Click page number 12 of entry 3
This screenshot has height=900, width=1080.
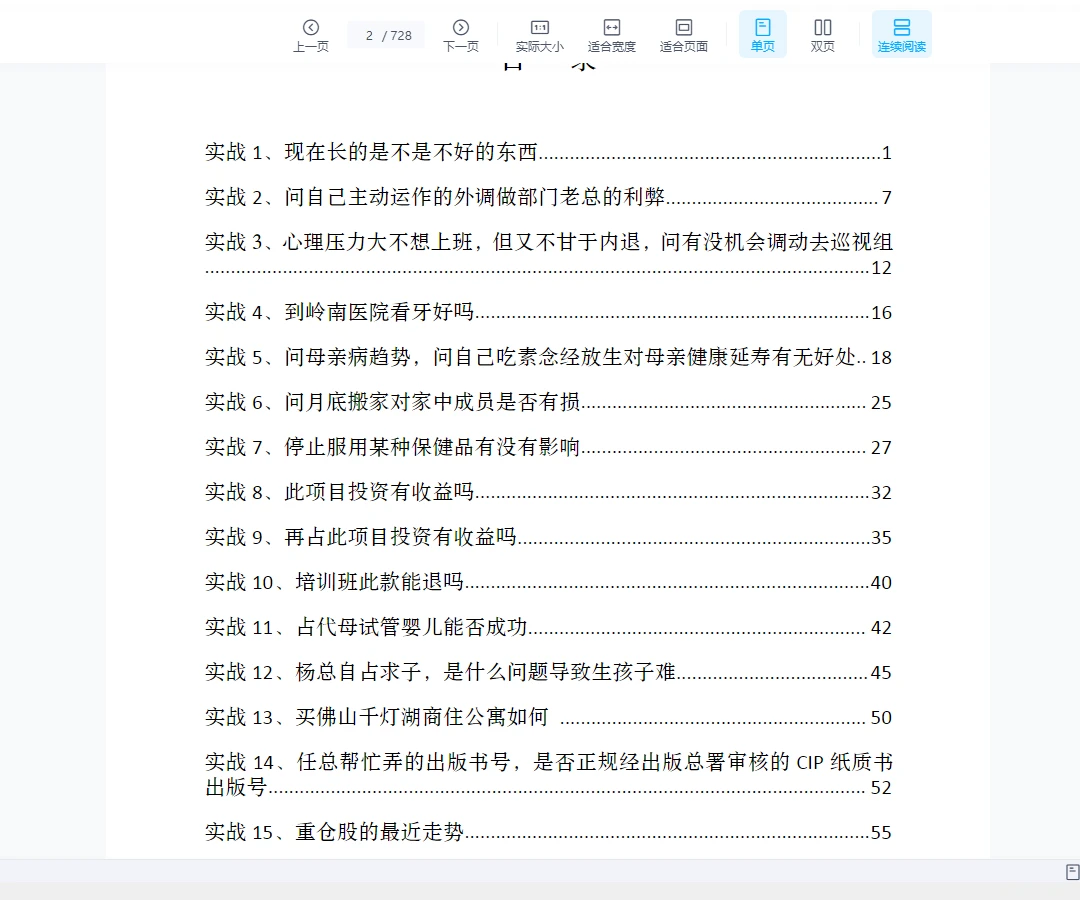881,268
